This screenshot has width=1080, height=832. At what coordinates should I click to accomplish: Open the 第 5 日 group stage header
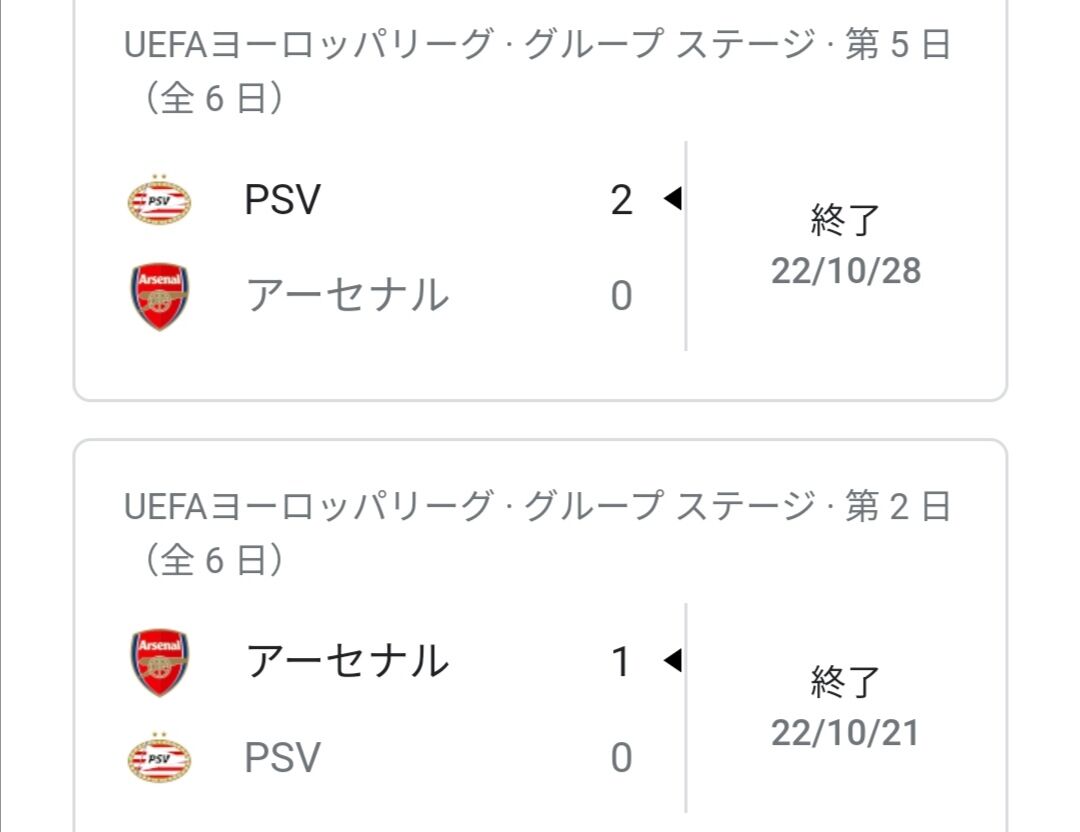click(x=537, y=70)
